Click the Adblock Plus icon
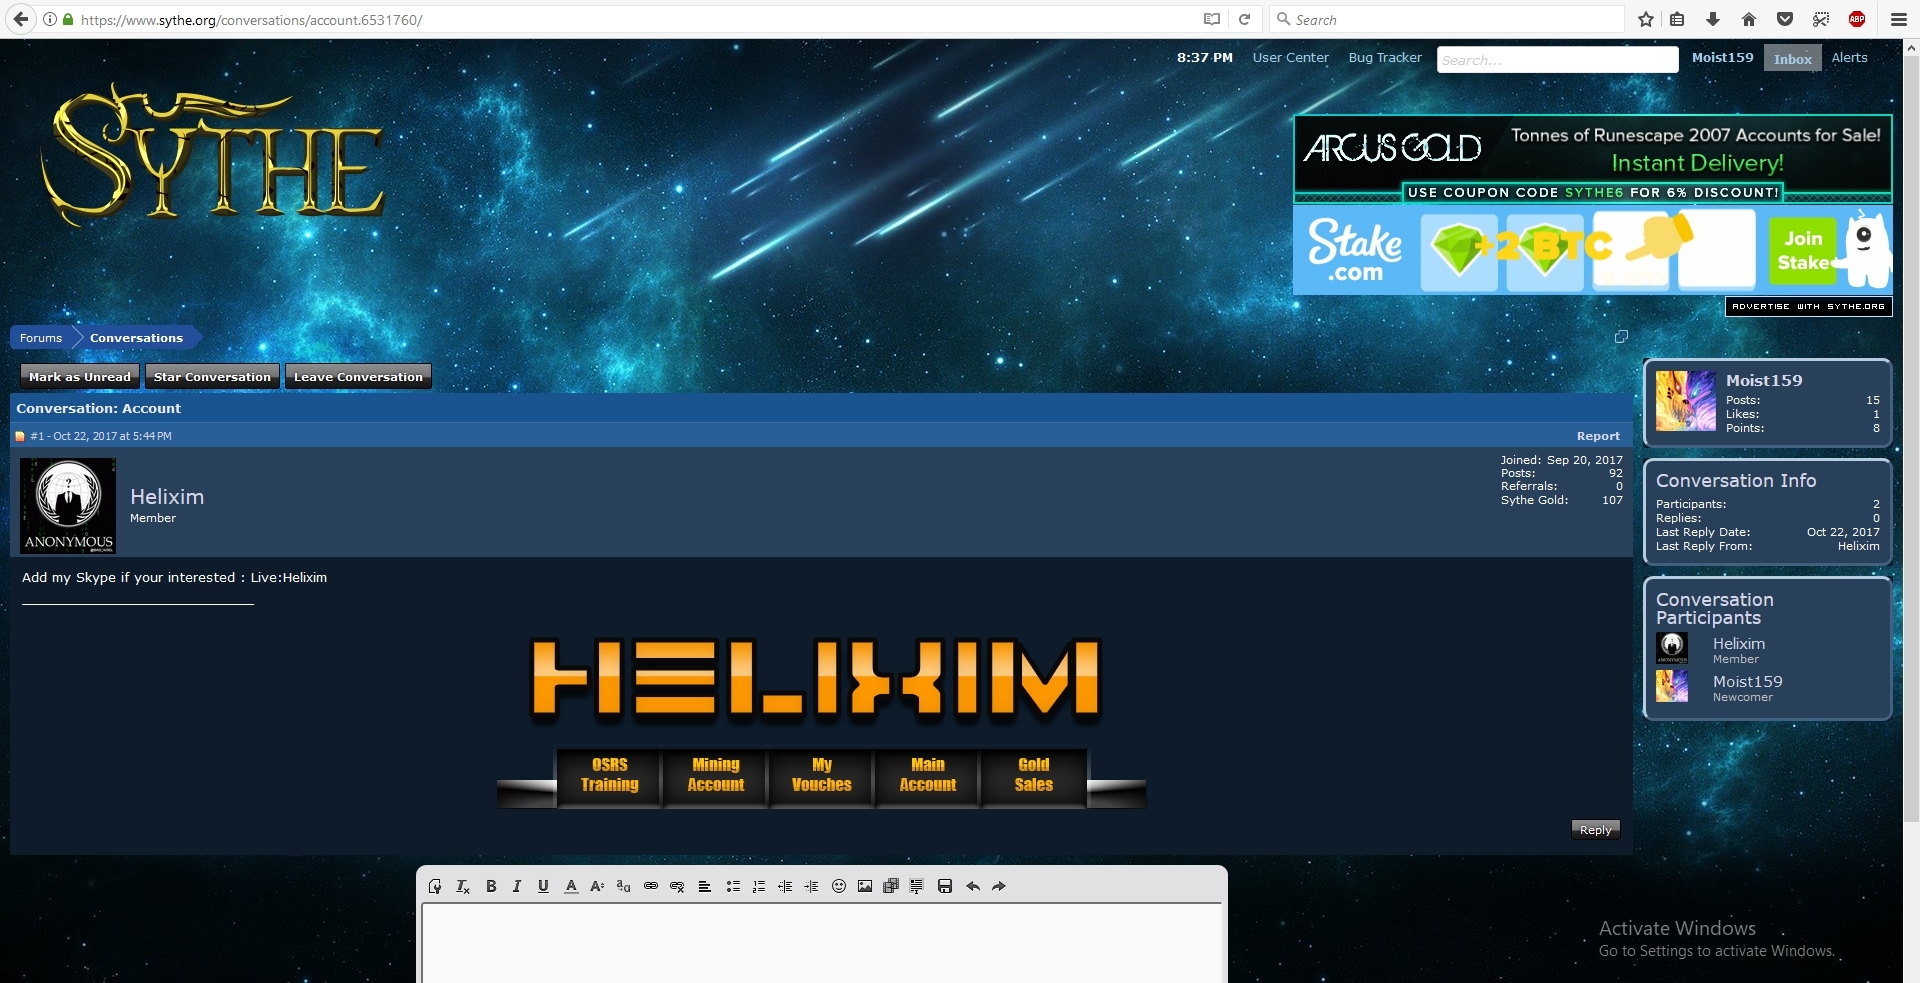1920x983 pixels. coord(1857,19)
